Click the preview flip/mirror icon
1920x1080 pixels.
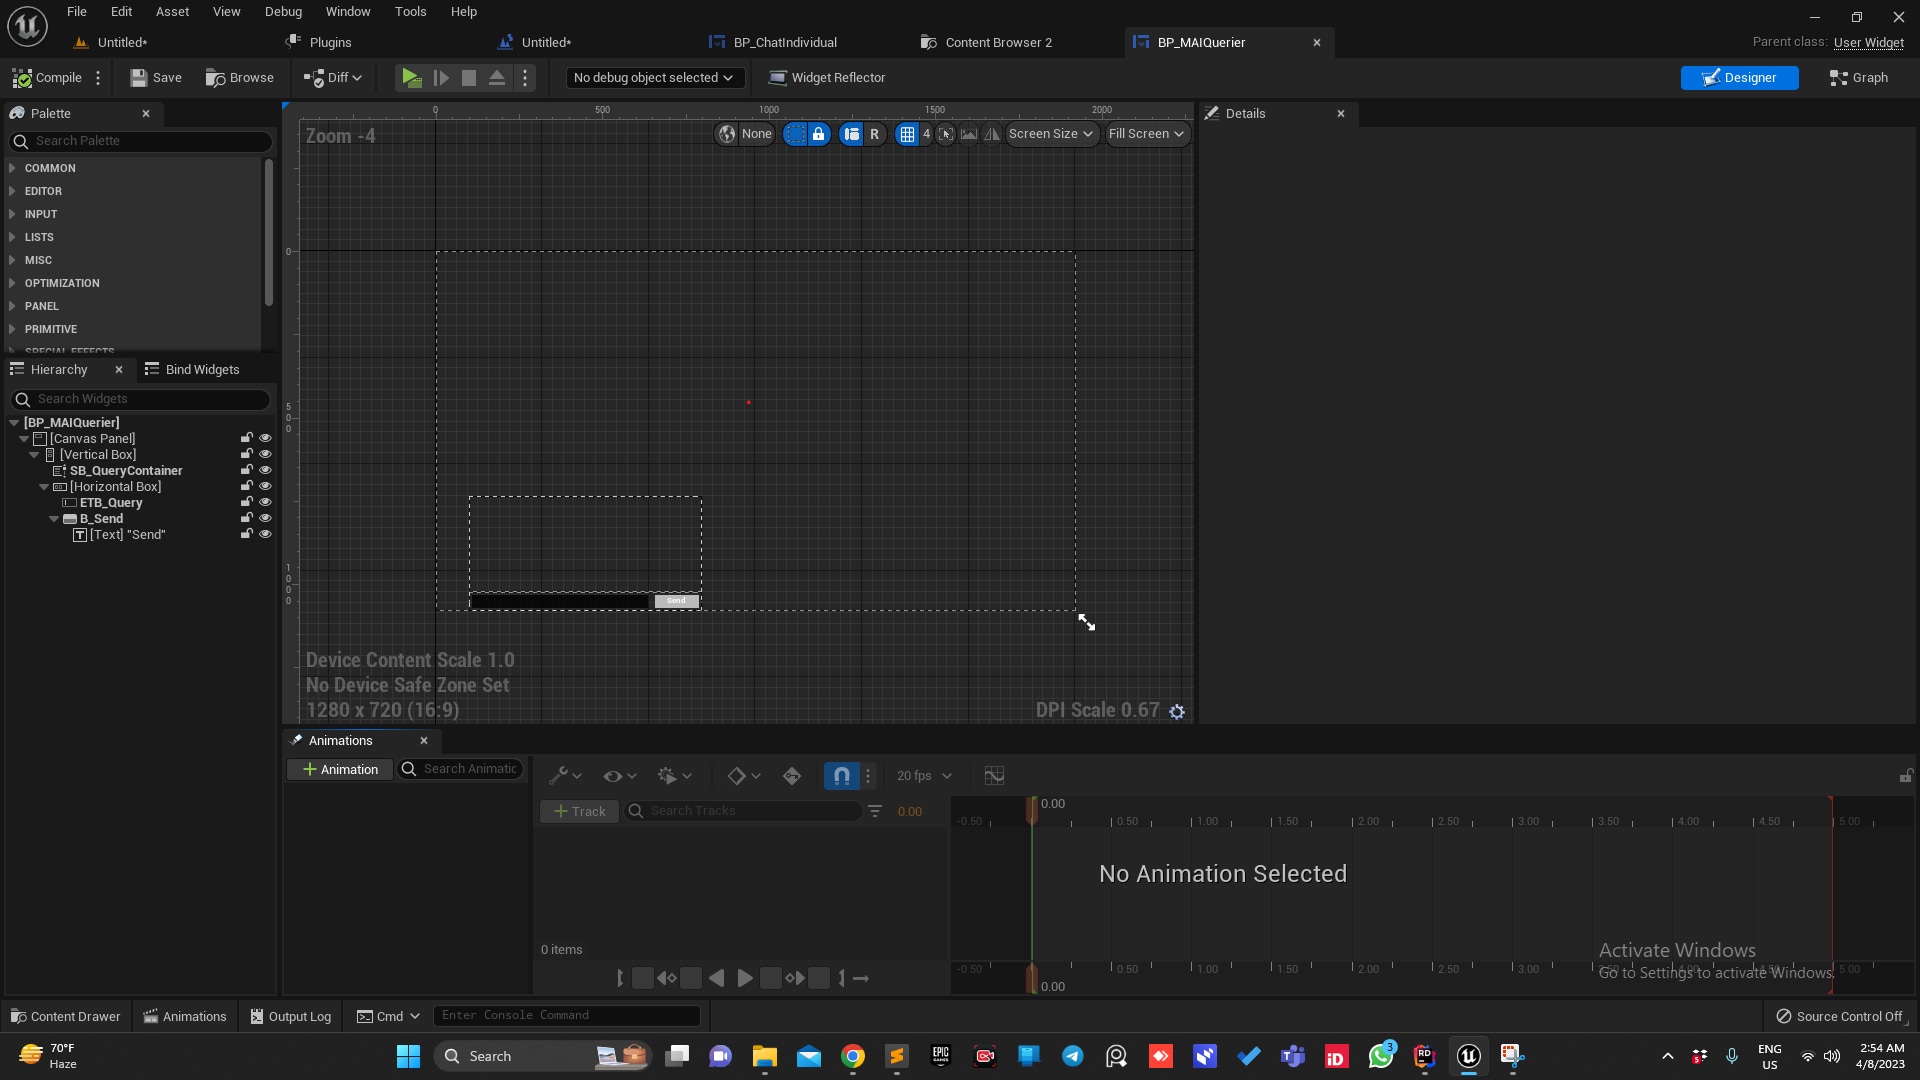coord(991,134)
